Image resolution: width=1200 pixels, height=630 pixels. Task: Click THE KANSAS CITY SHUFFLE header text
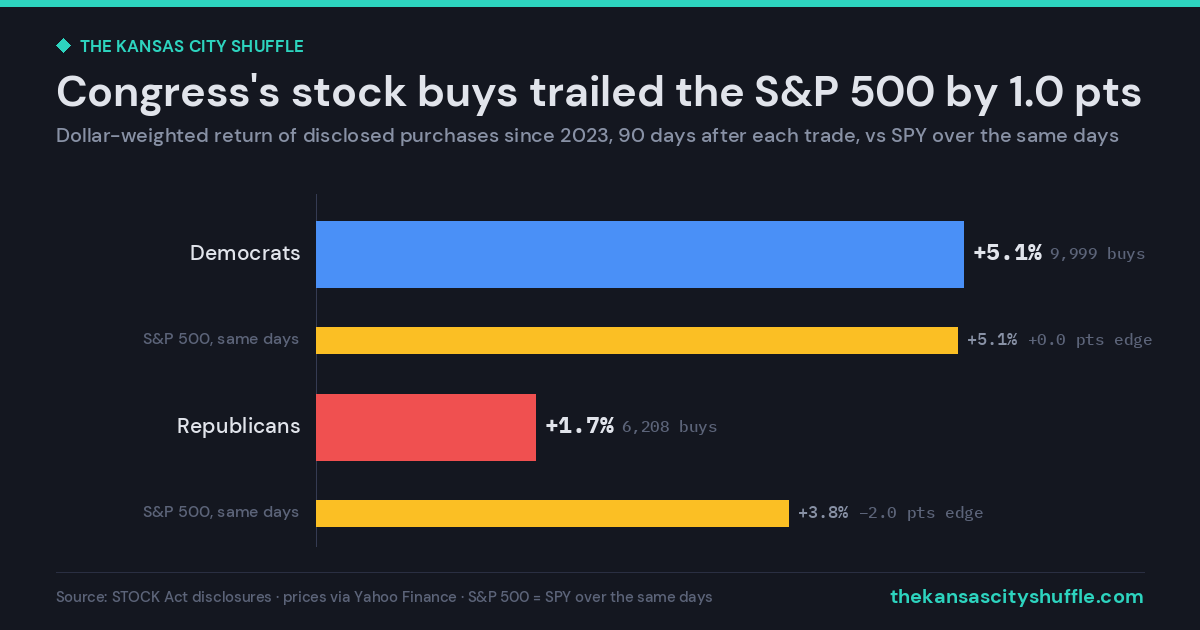(191, 46)
